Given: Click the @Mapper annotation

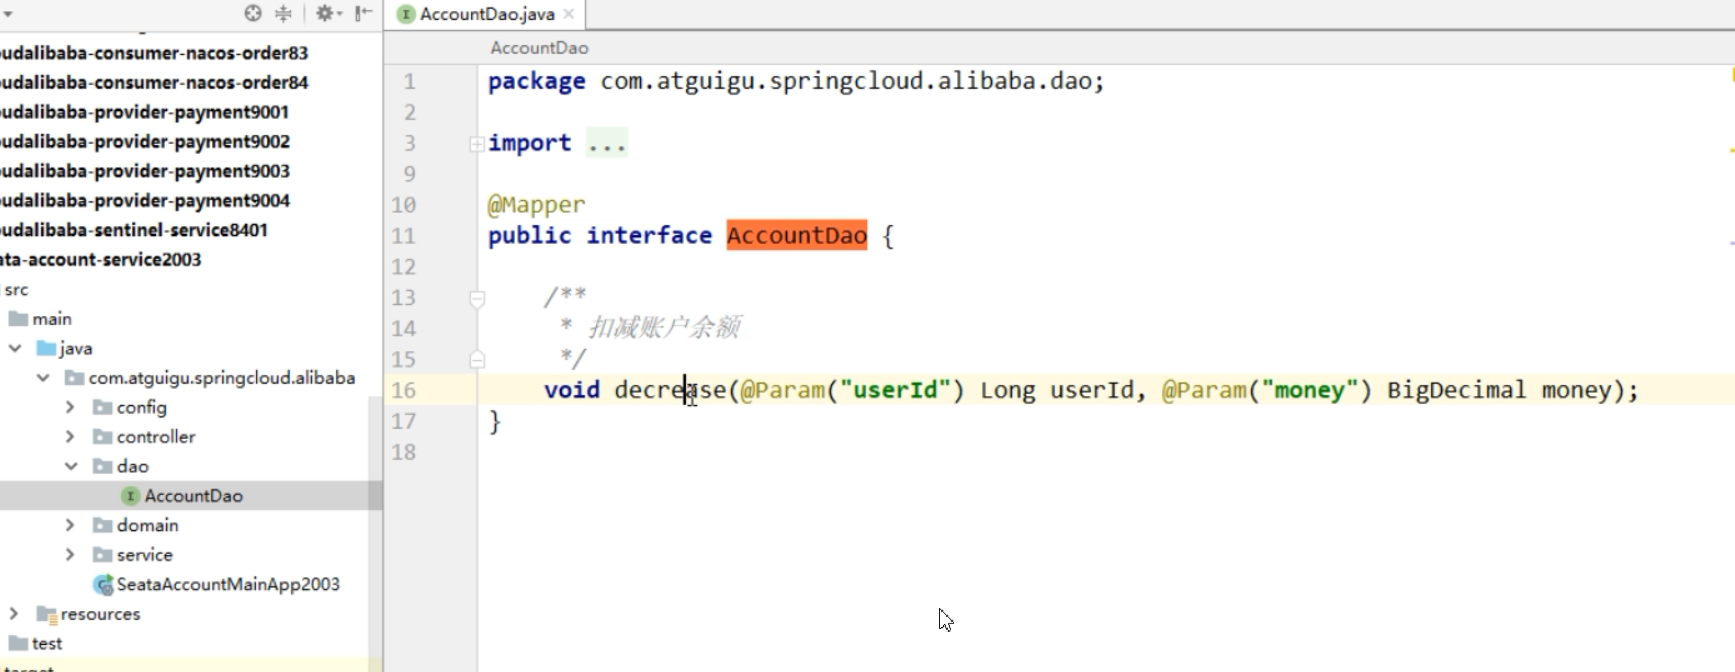Looking at the screenshot, I should click(536, 205).
